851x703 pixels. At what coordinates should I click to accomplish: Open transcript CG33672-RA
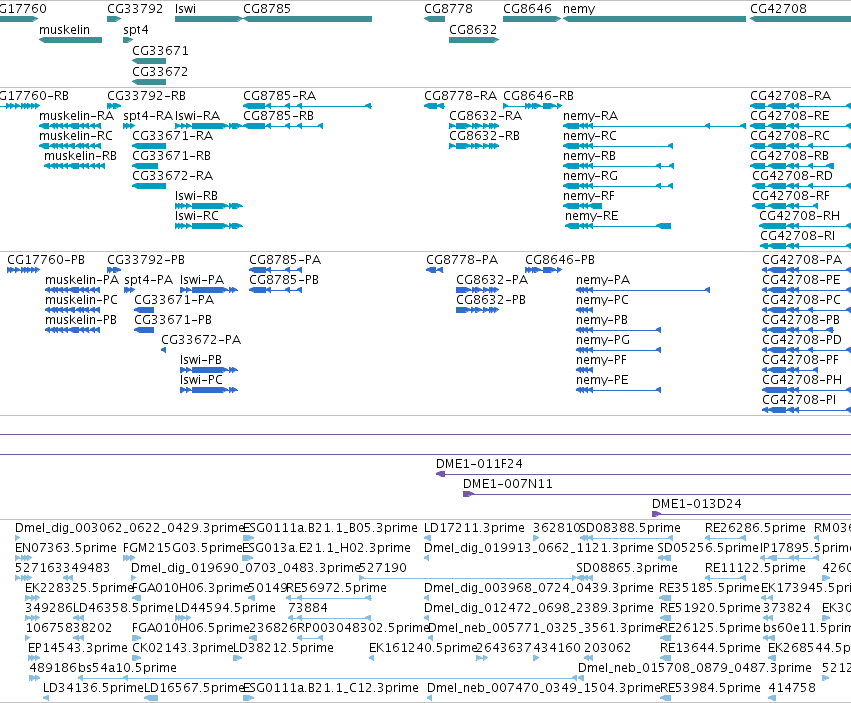click(173, 176)
